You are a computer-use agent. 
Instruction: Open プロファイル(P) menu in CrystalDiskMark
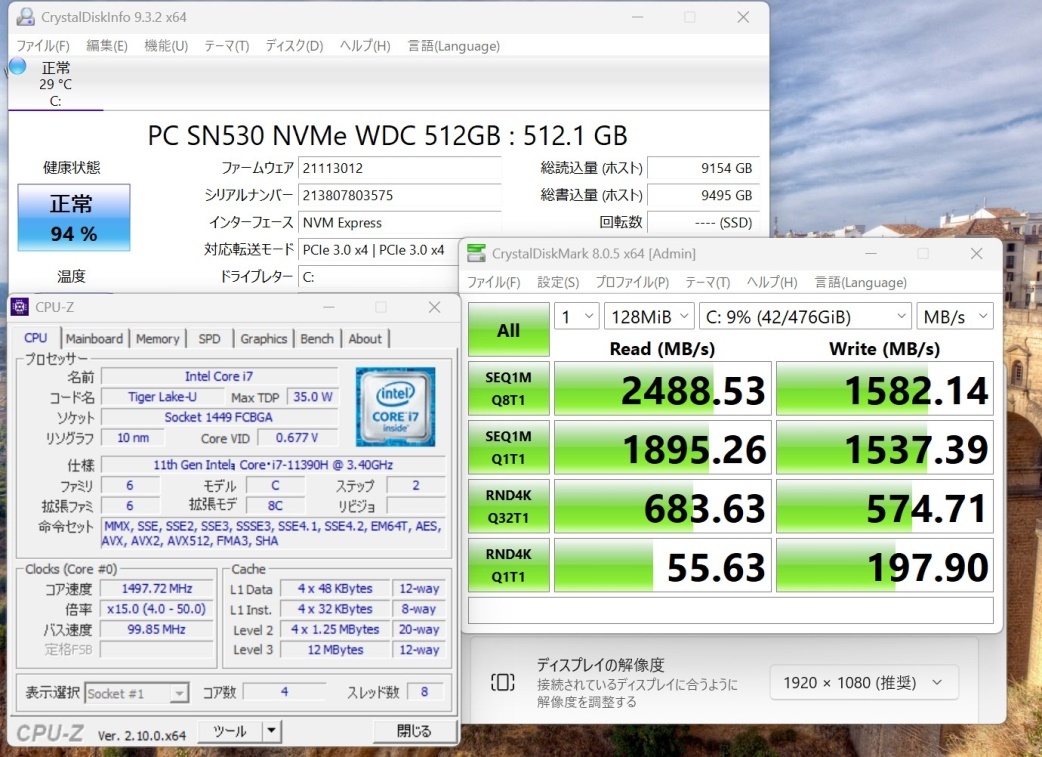click(x=632, y=282)
